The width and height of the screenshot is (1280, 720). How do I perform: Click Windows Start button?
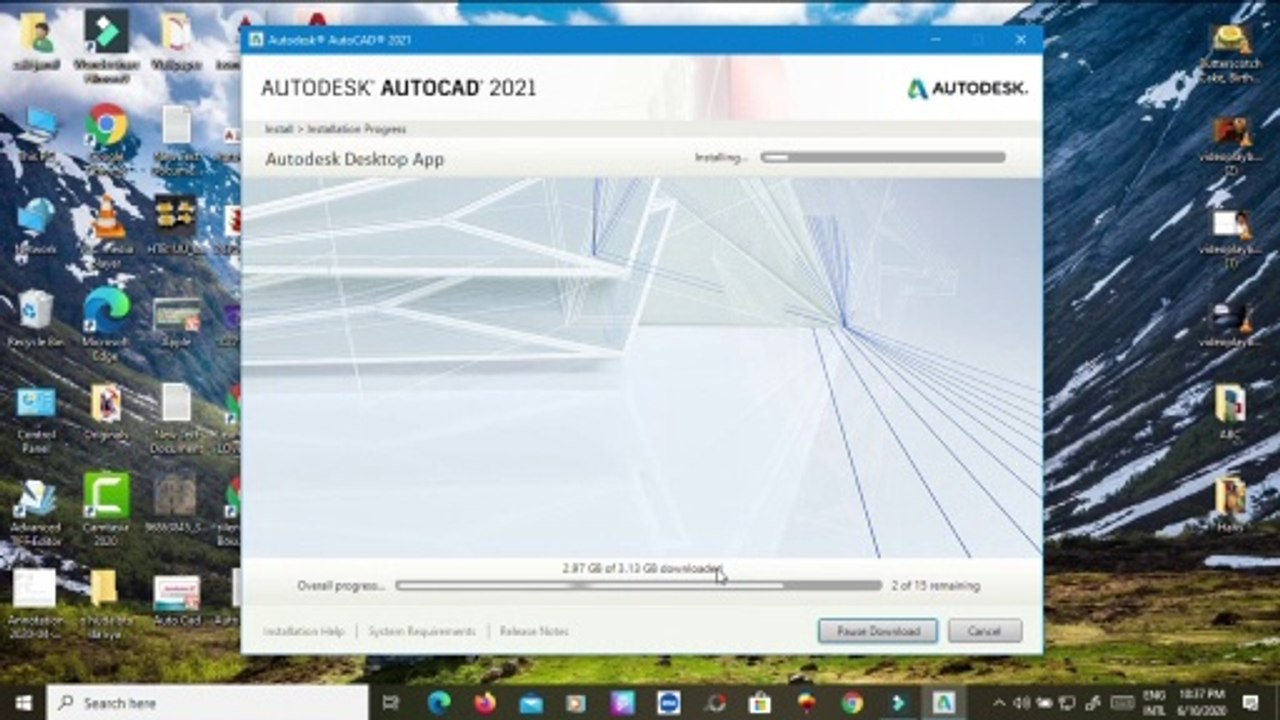click(23, 703)
